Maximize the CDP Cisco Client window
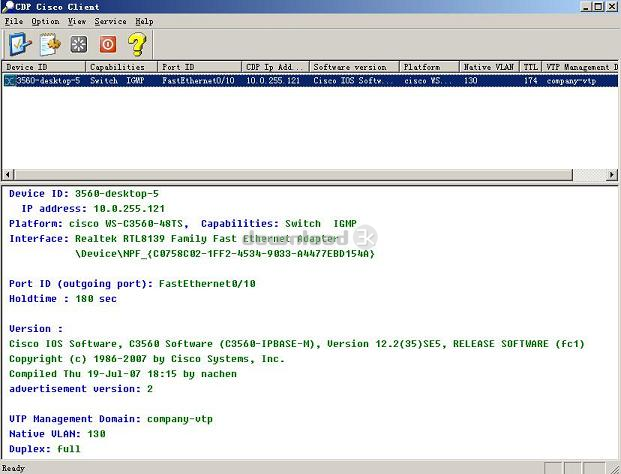 599,6
